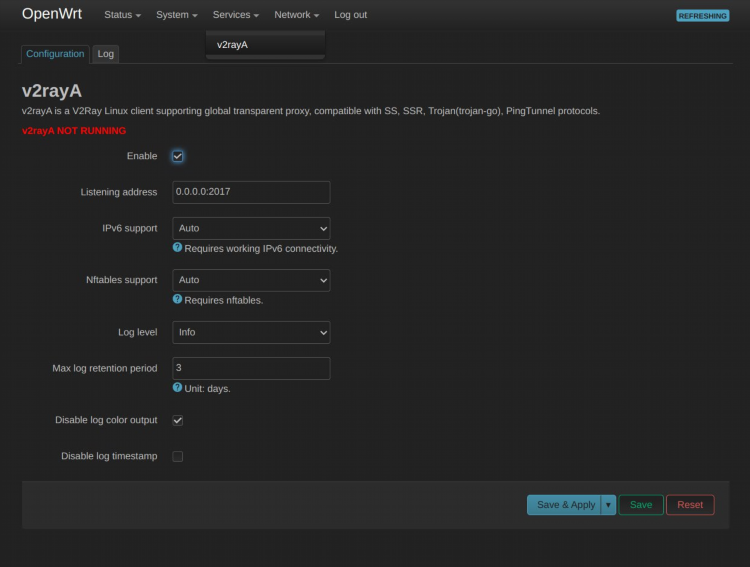Open the IPv6 support dropdown
This screenshot has width=750, height=567.
(251, 229)
